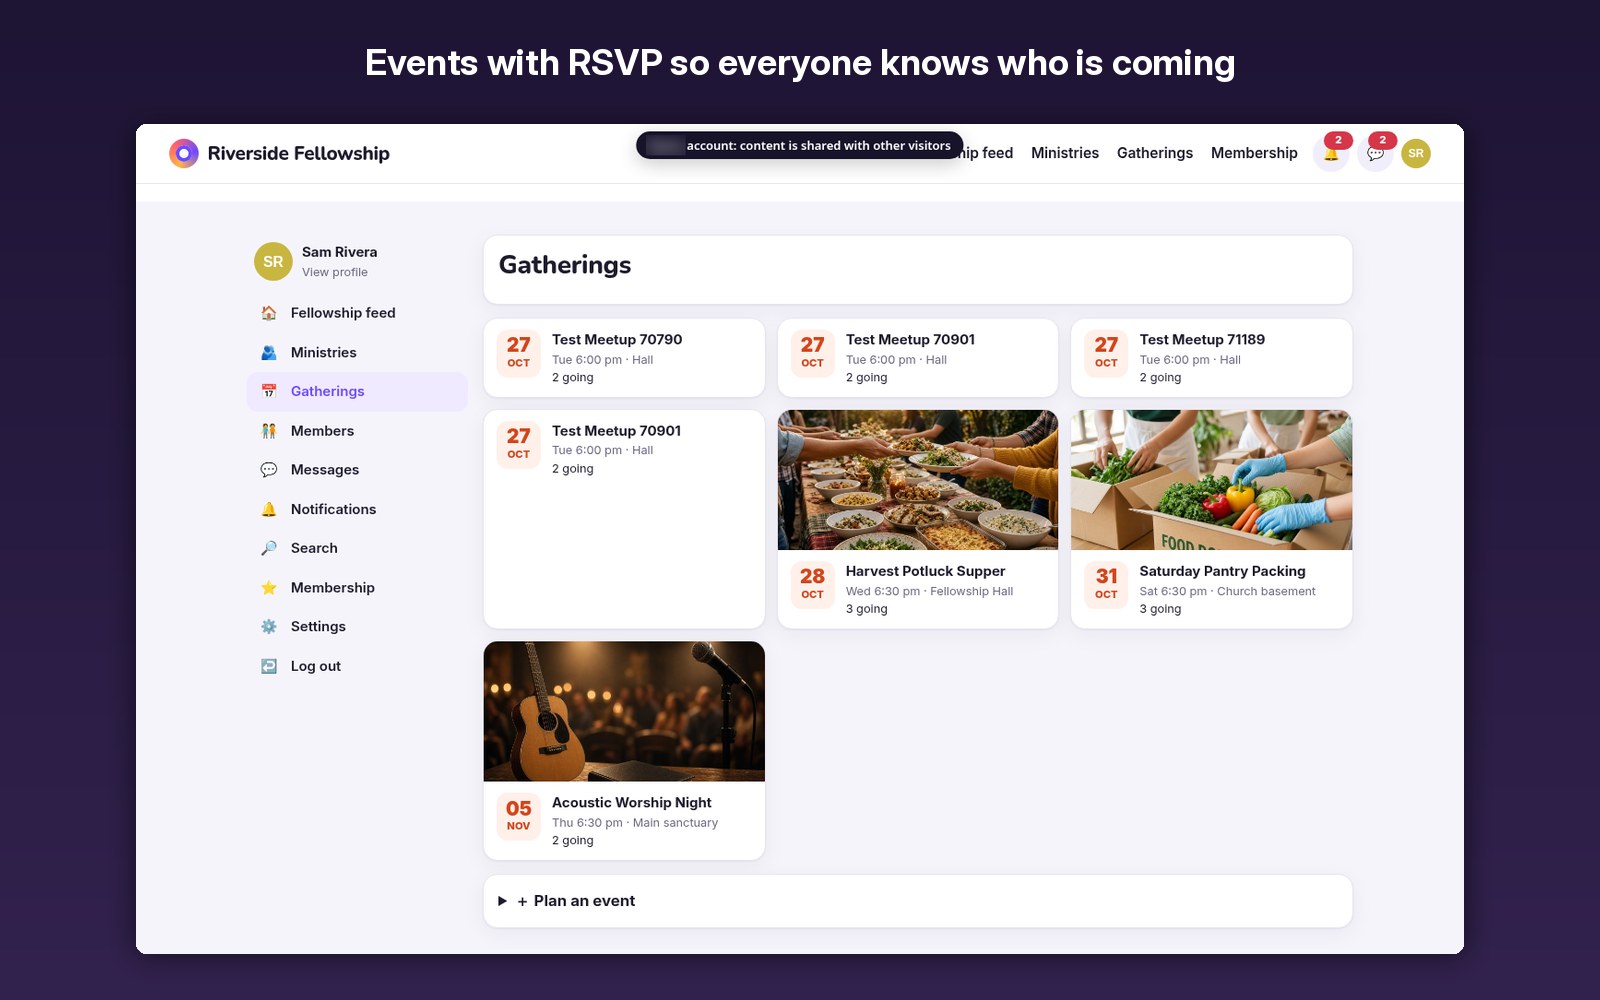Viewport: 1600px width, 1000px height.
Task: Click the Ministries people icon in sidebar
Action: [x=269, y=352]
